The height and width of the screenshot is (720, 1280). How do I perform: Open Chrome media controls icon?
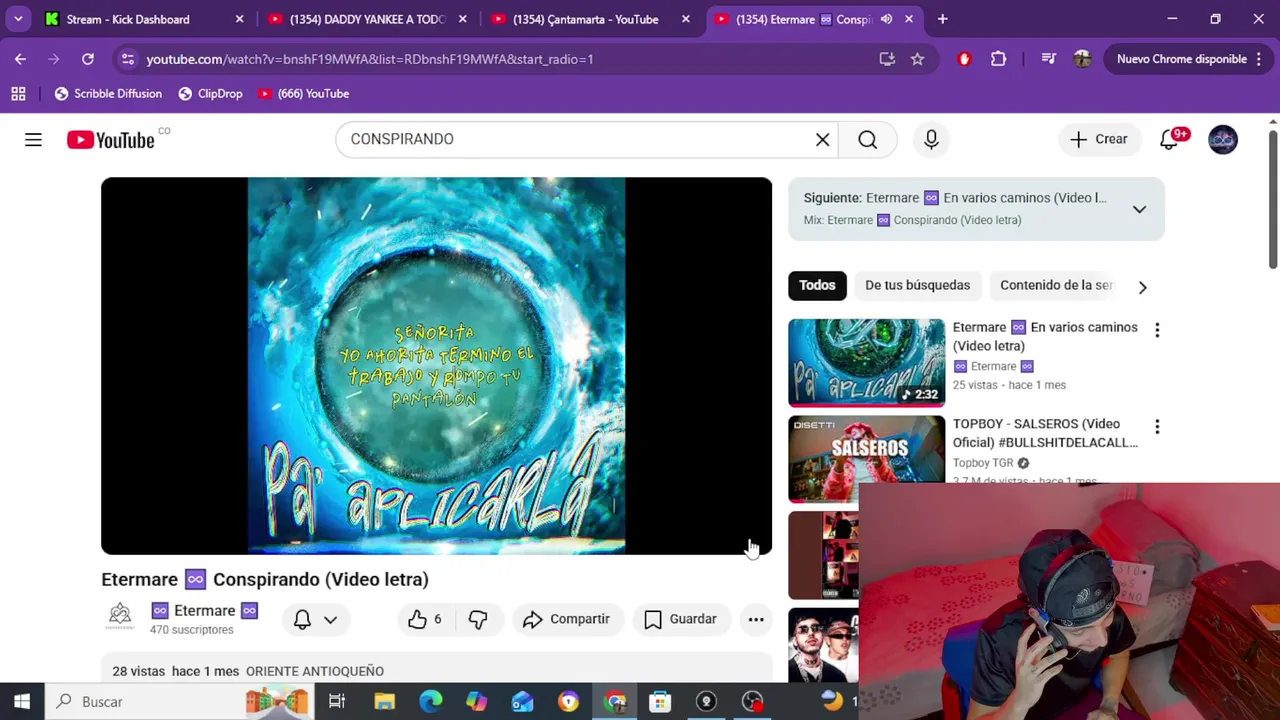[1048, 59]
